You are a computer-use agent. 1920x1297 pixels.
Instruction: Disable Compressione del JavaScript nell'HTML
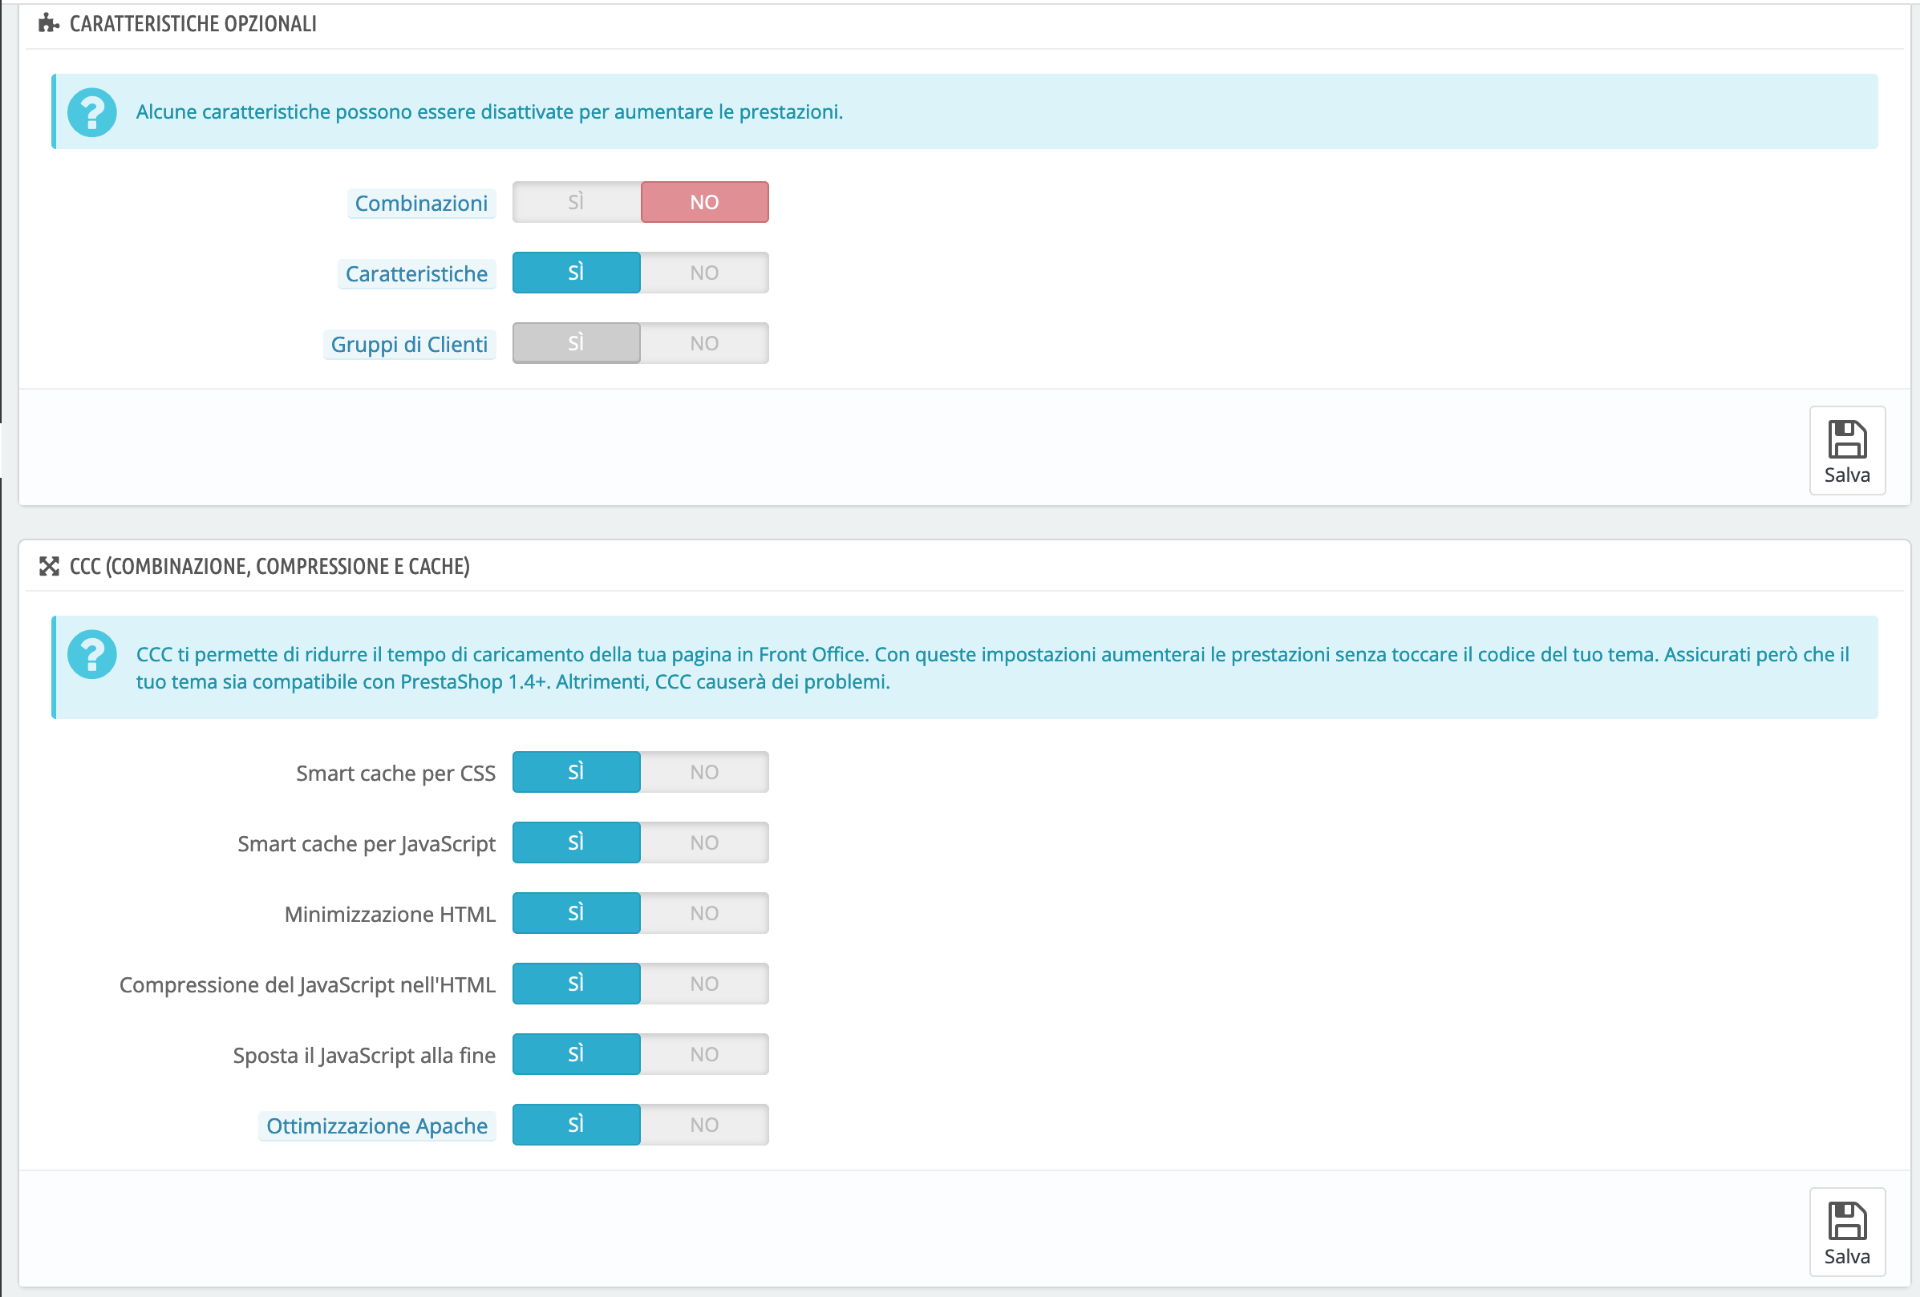pyautogui.click(x=704, y=984)
